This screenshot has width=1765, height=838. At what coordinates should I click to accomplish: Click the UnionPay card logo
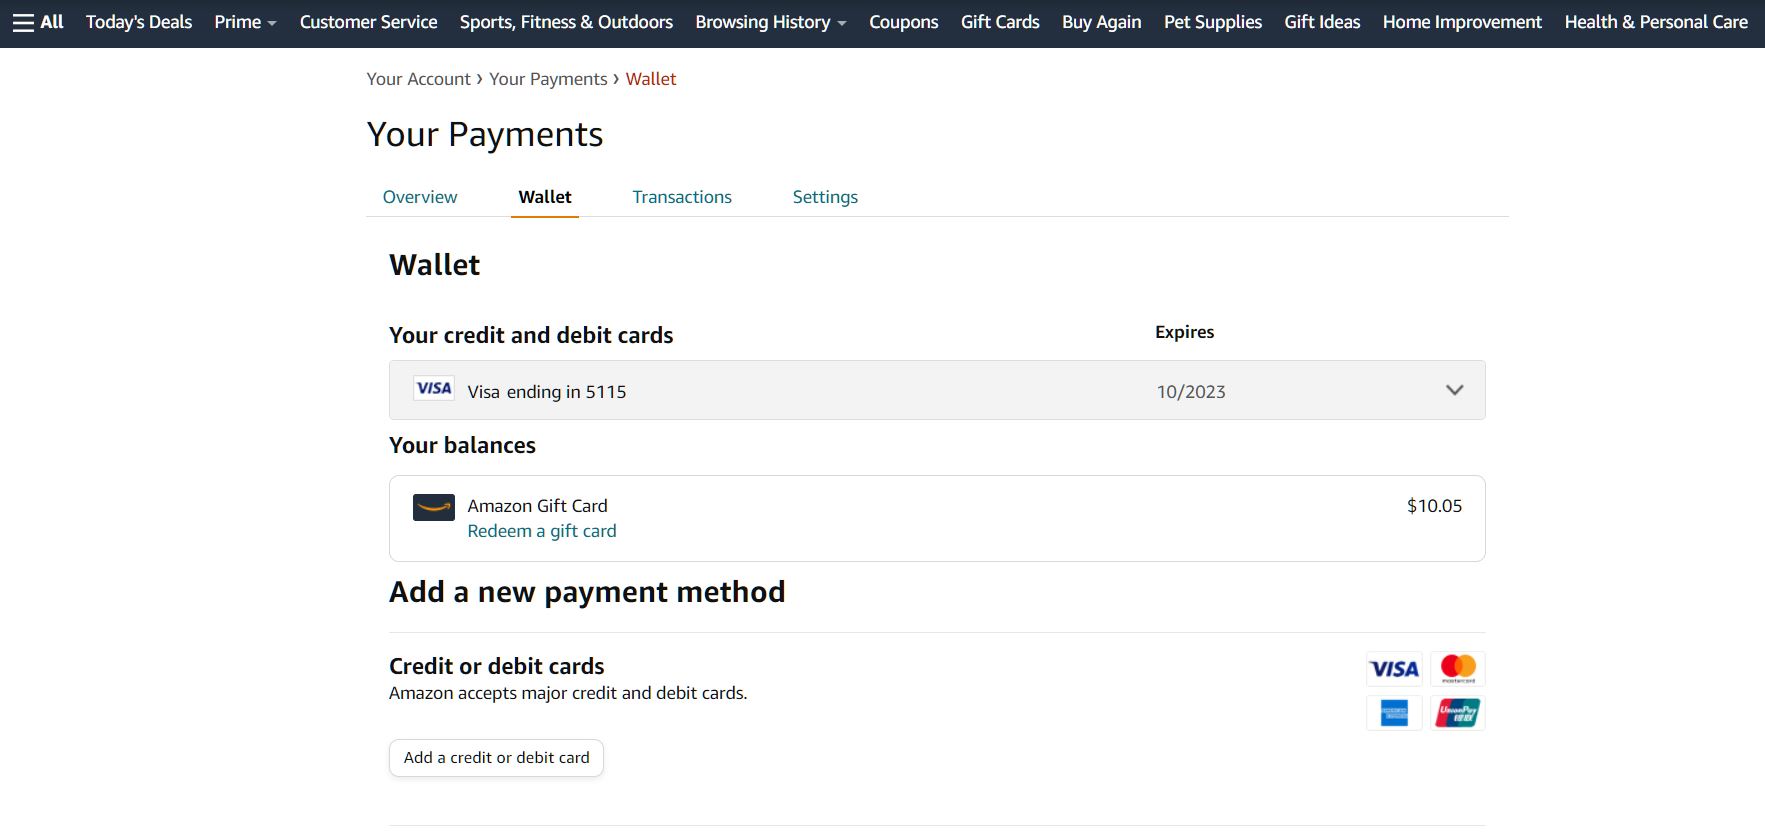(1458, 713)
